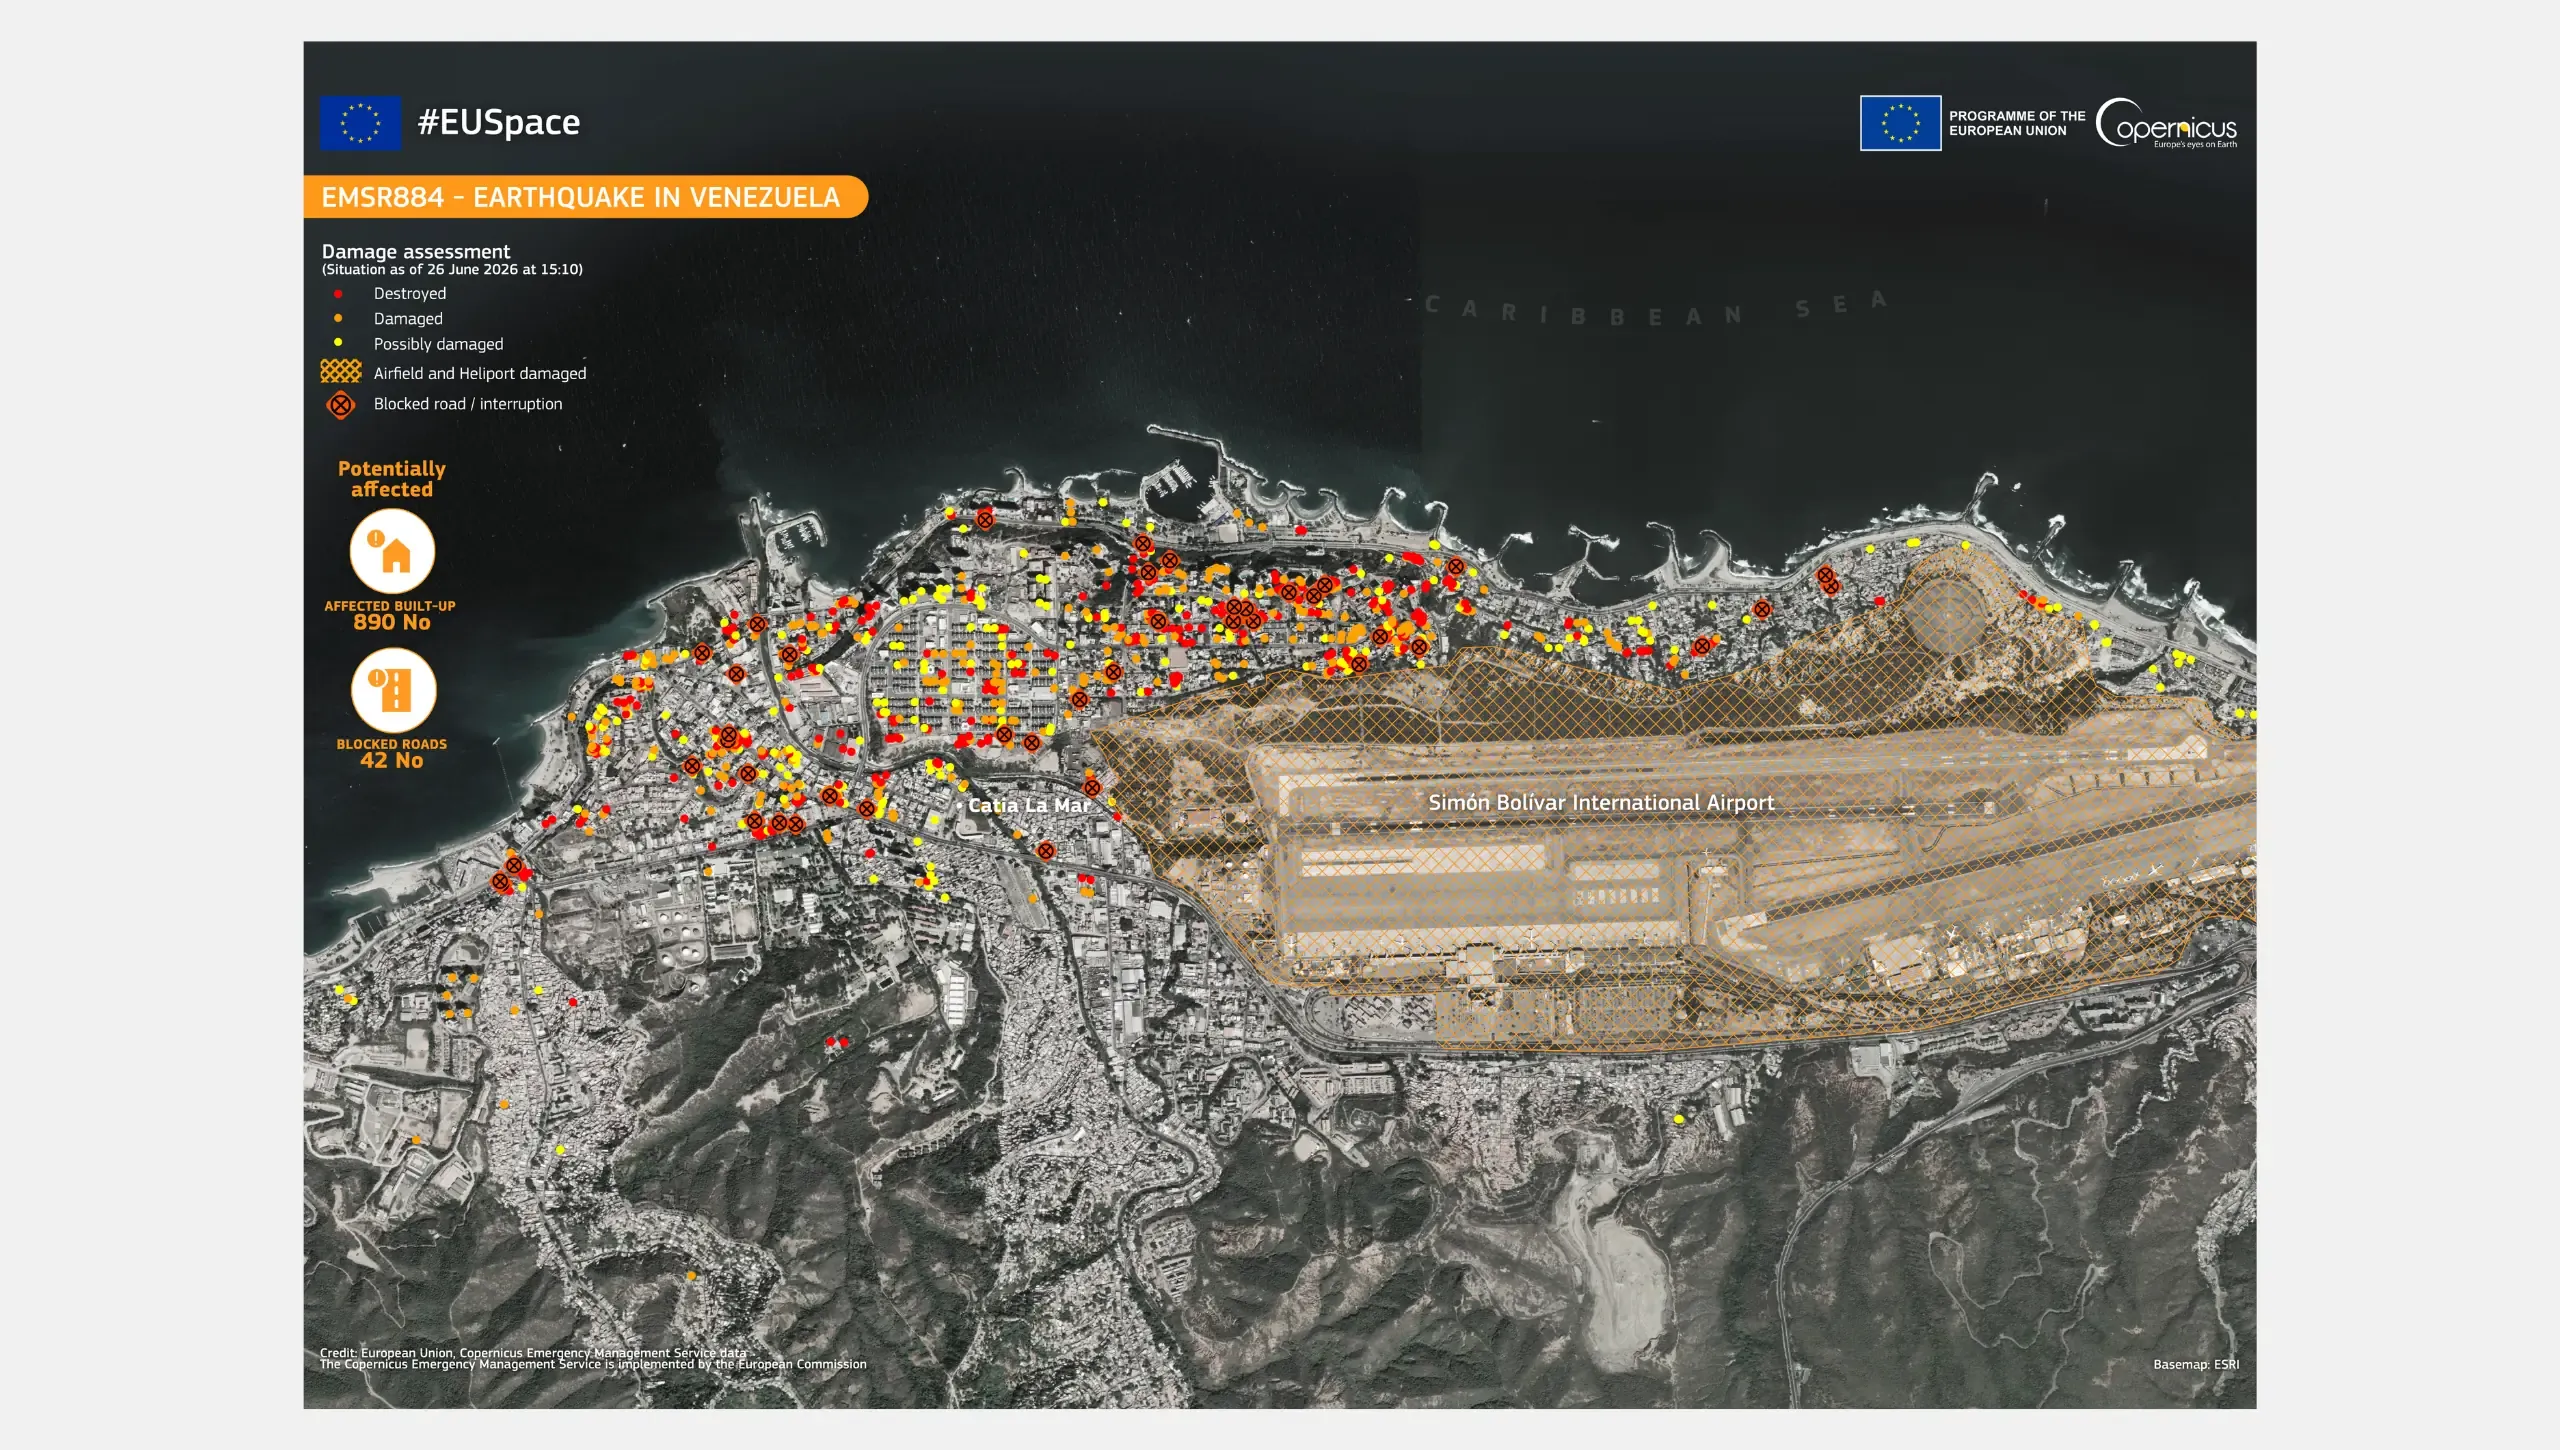
Task: Click the Damage assessment heading
Action: [x=416, y=251]
